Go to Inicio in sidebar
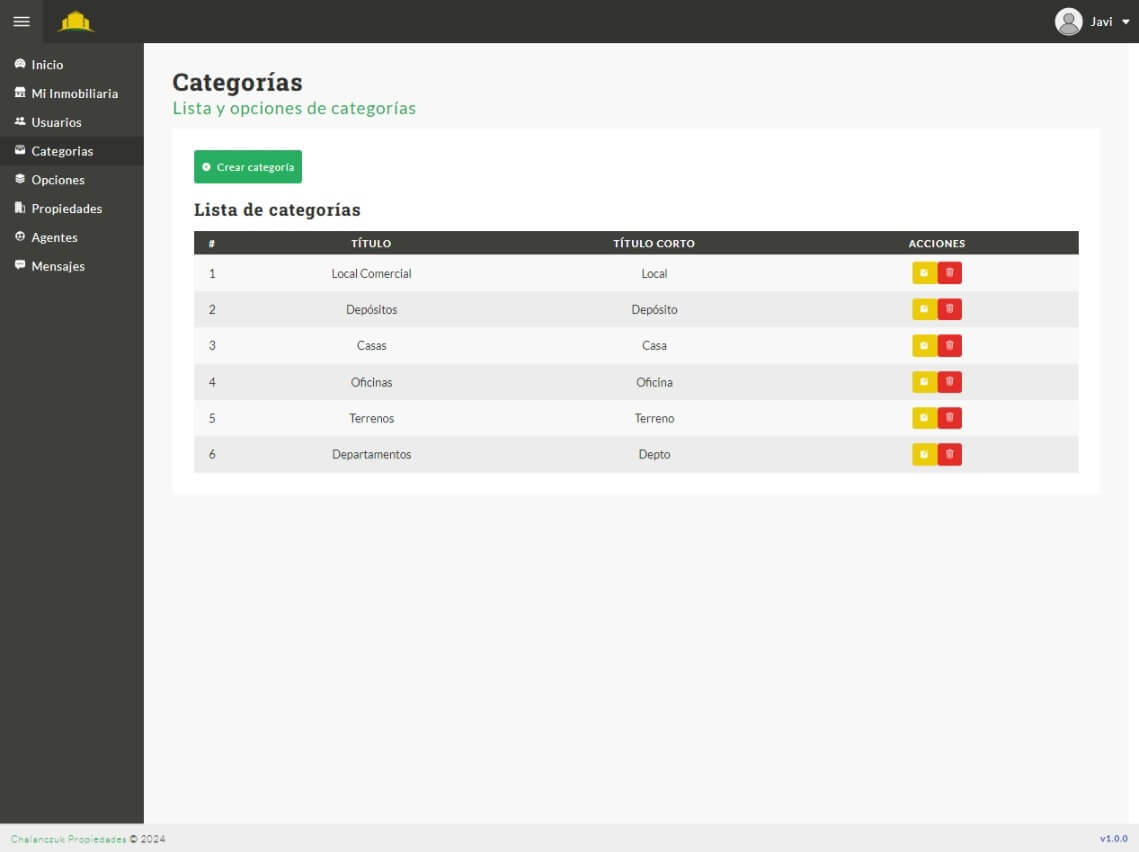The image size is (1139, 852). point(47,65)
